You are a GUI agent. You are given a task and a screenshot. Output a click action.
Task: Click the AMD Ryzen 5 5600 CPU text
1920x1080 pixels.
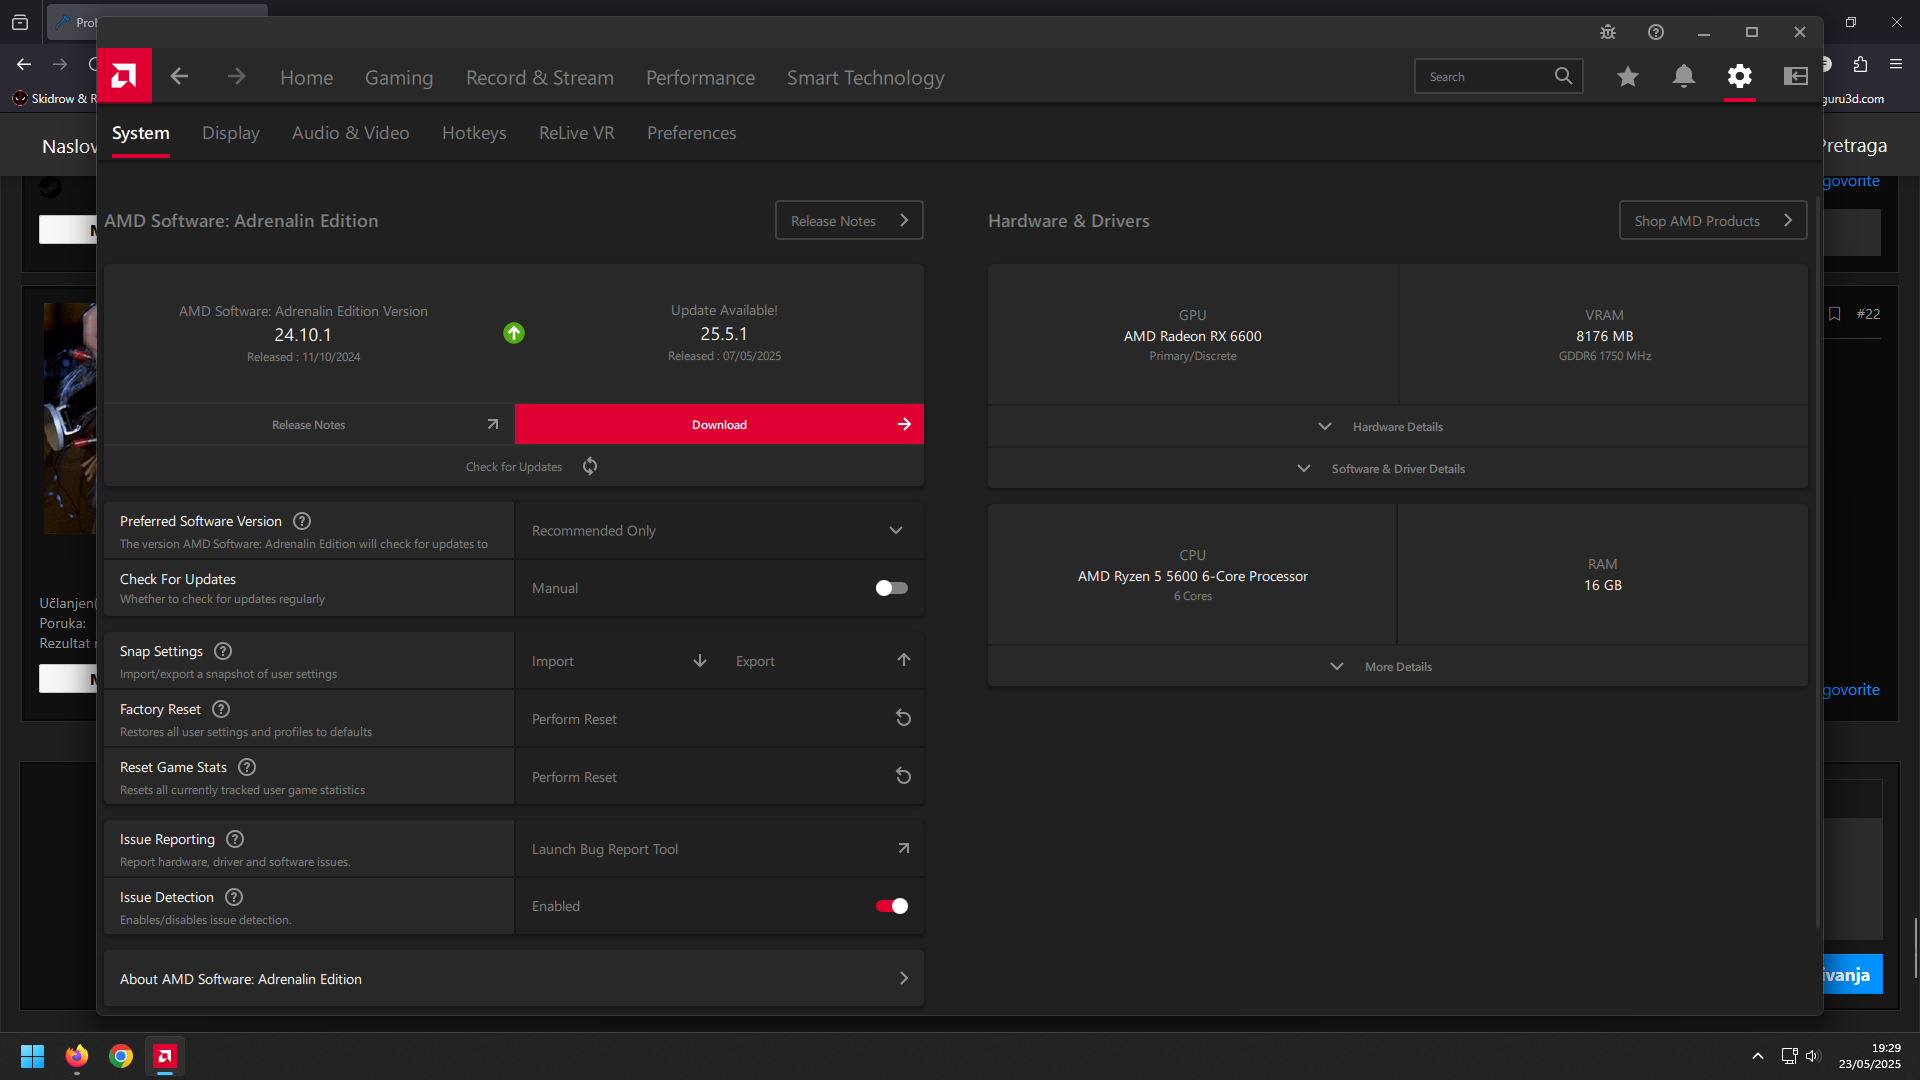[1192, 576]
